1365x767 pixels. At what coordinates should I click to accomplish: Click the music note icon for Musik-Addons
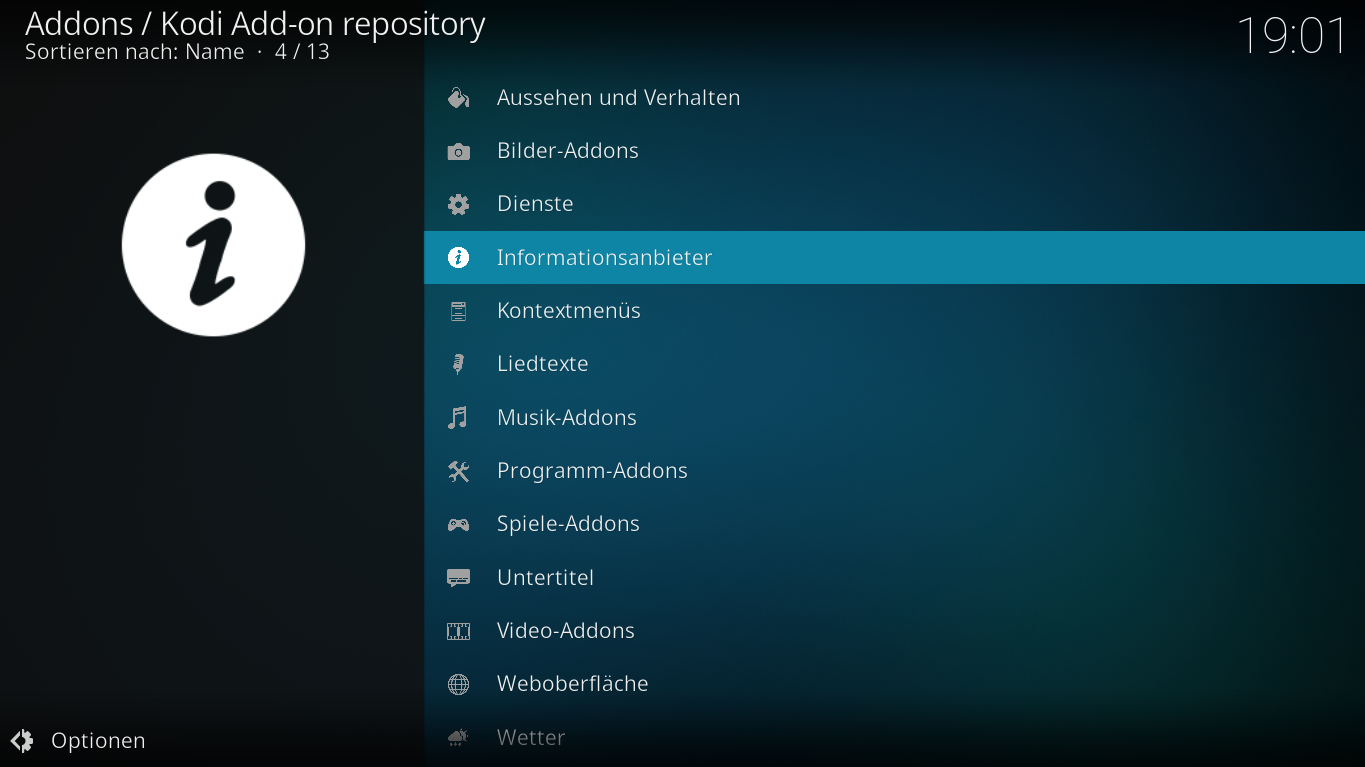pos(458,418)
